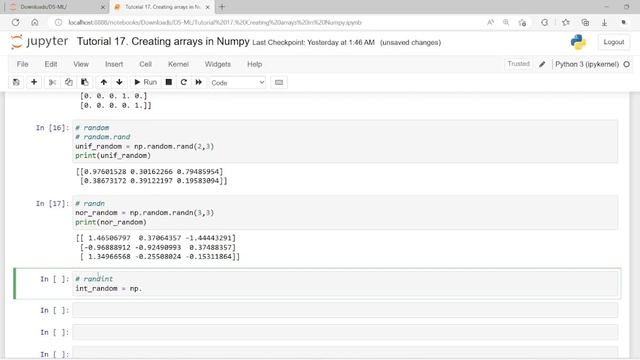Image resolution: width=640 pixels, height=360 pixels.
Task: Click the print(unif_random) line
Action: [x=113, y=156]
